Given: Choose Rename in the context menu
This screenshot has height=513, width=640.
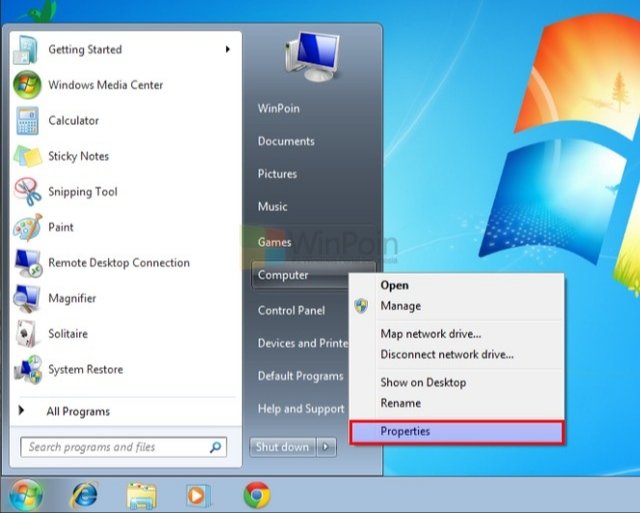Looking at the screenshot, I should [x=456, y=403].
